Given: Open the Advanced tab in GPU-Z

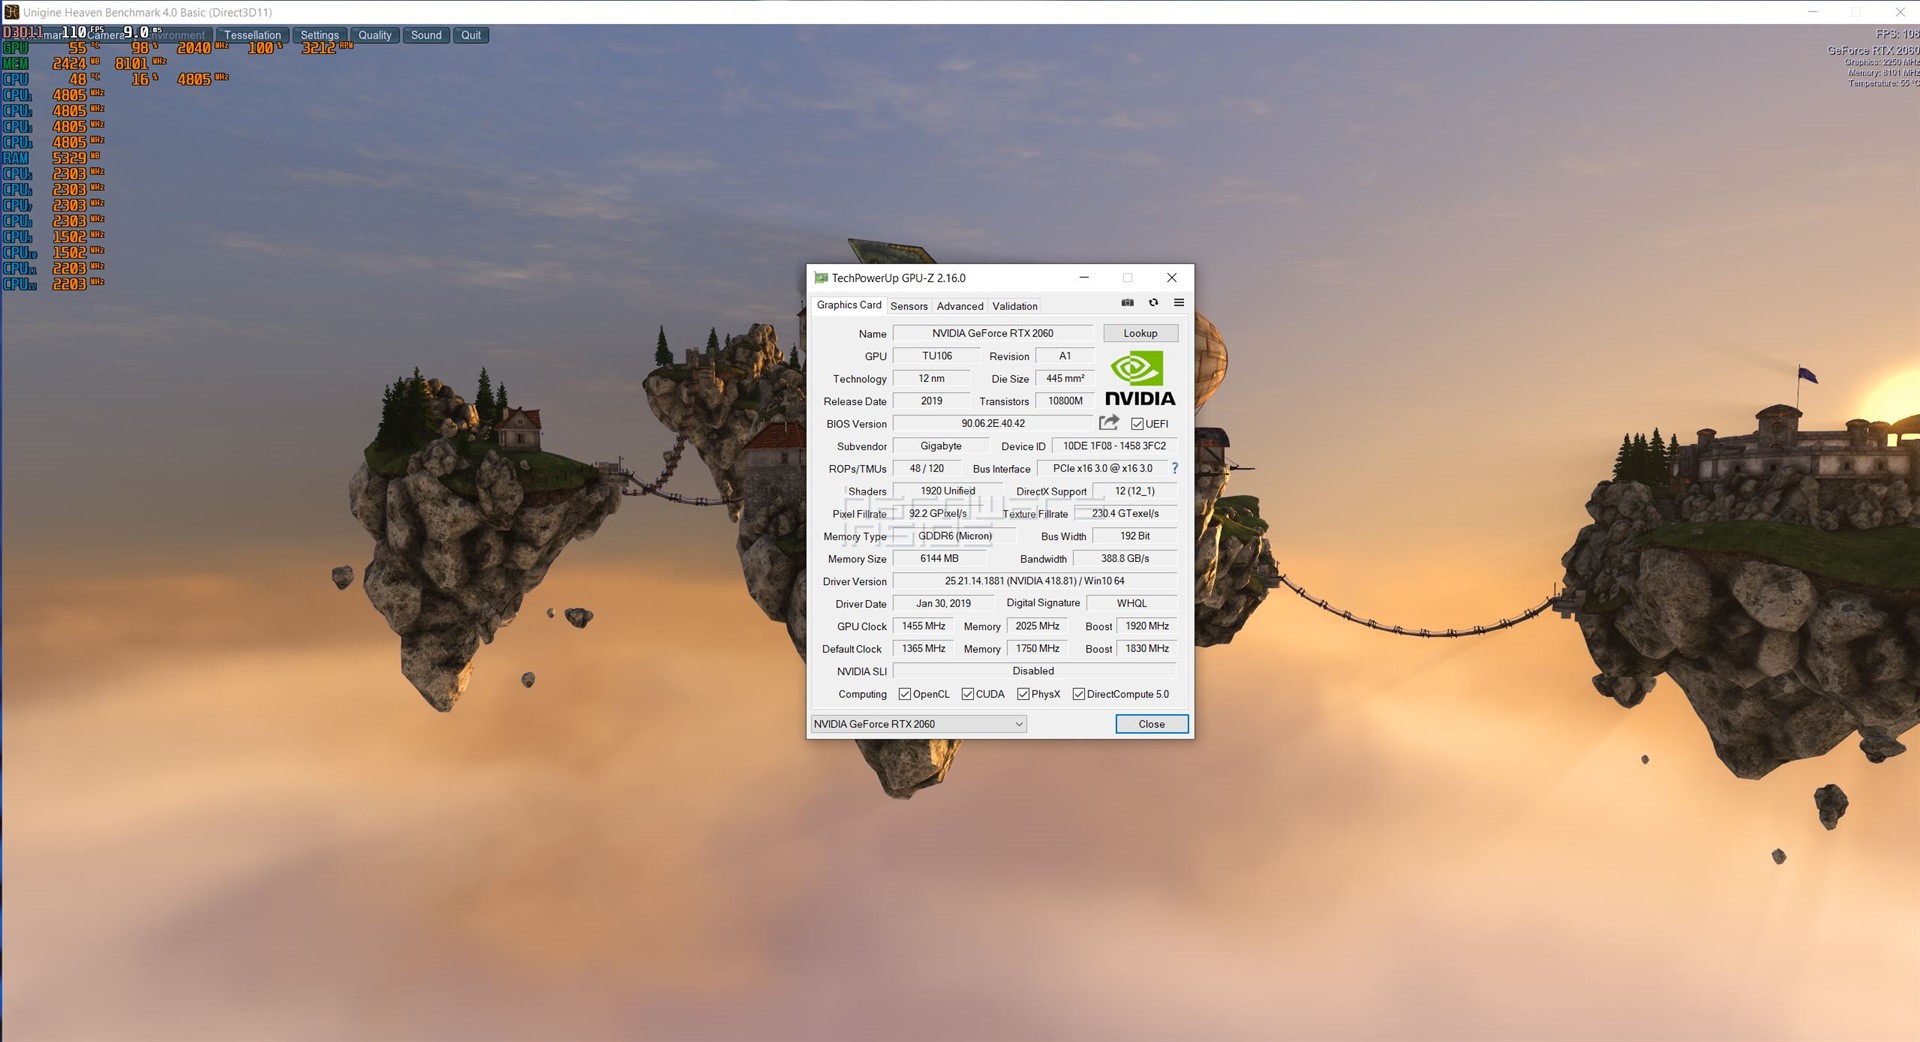Looking at the screenshot, I should [960, 306].
